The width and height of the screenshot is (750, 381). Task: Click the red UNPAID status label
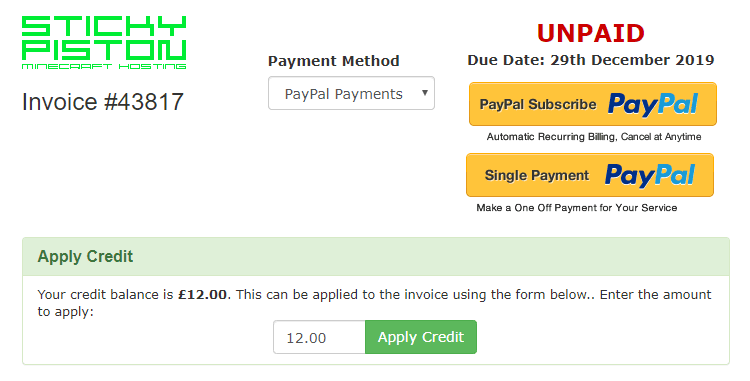[591, 33]
